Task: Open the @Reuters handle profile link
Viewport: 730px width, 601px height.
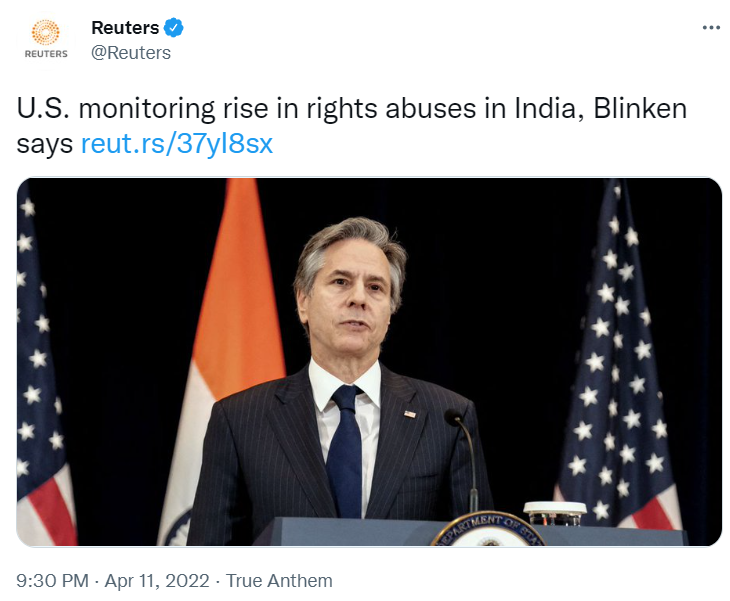Action: click(x=131, y=53)
